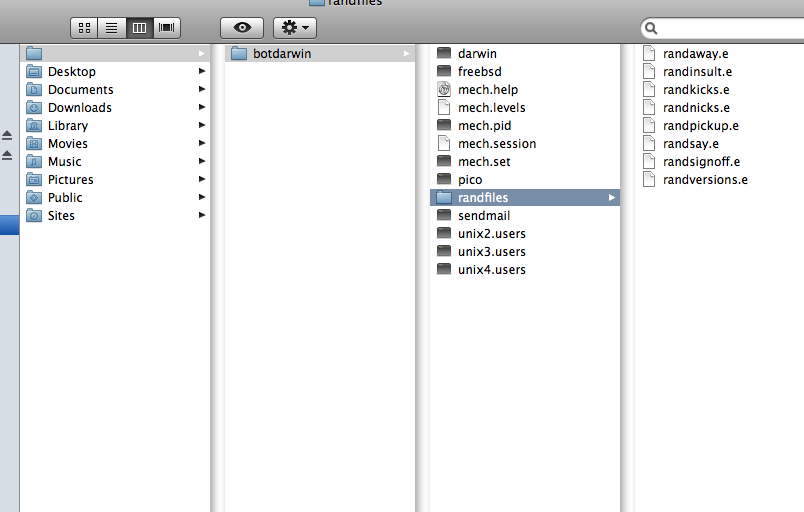Select the Downloads folder icon
Viewport: 804px width, 512px height.
tap(34, 108)
